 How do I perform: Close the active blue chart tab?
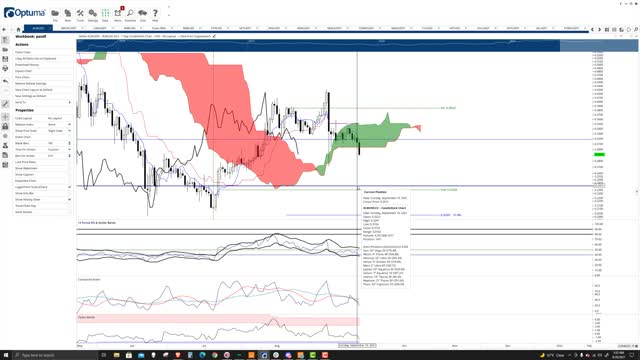(x=50, y=28)
